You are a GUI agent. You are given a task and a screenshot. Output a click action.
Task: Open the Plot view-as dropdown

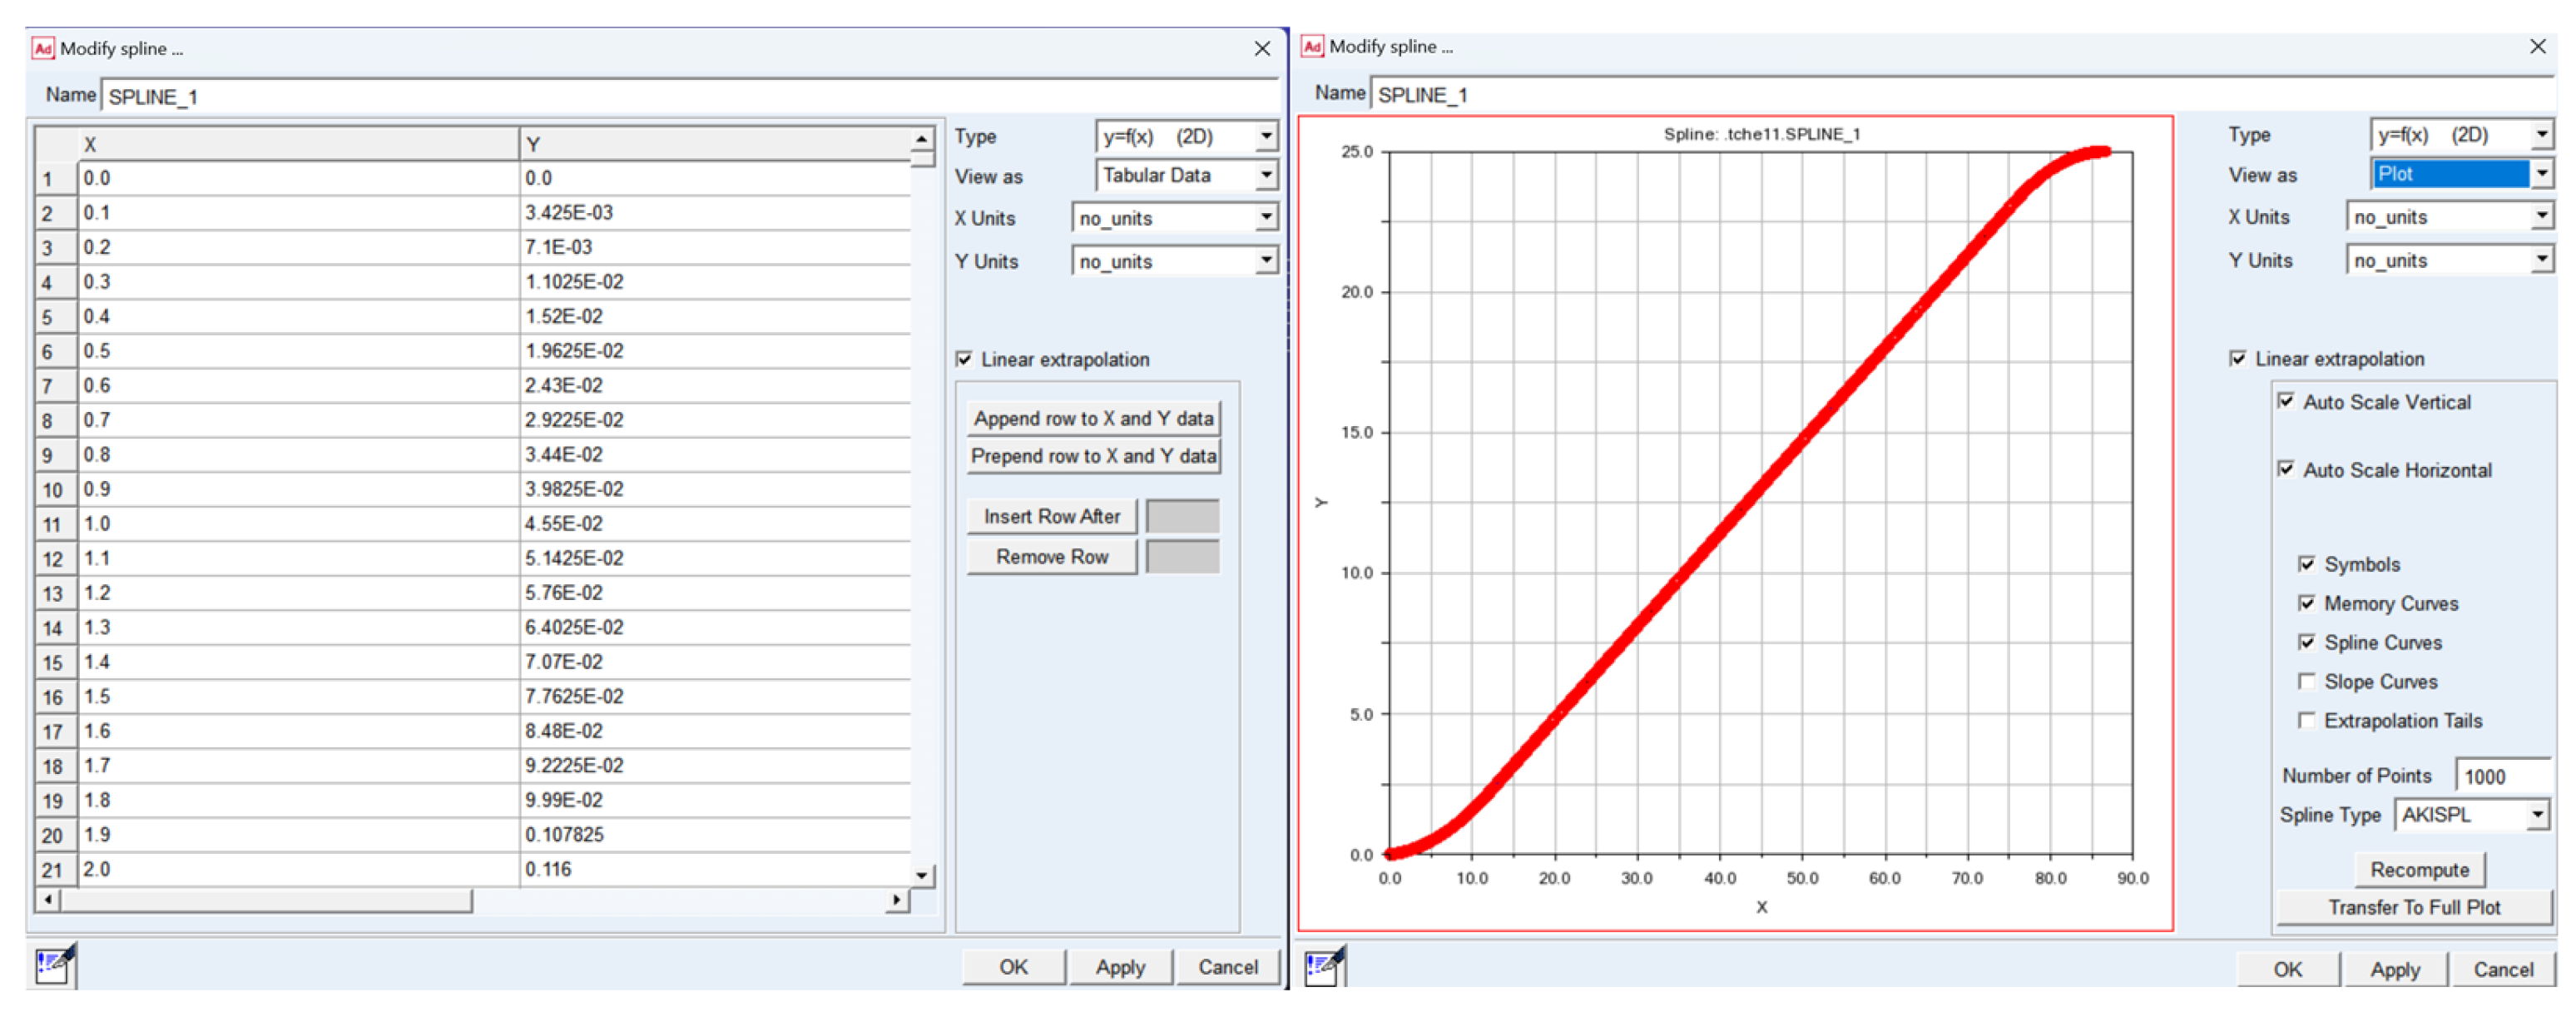tap(2541, 174)
